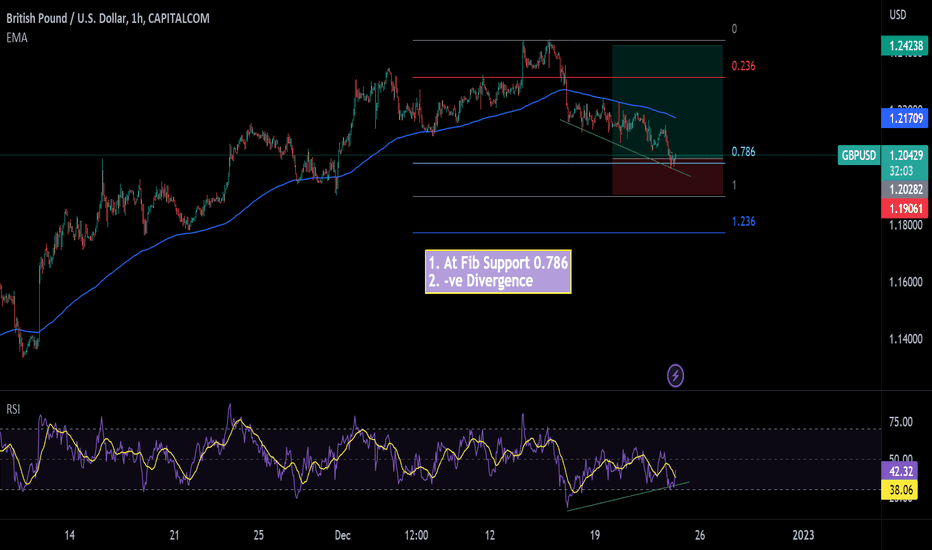Click the 38.06 yellow RSI average label
The image size is (932, 550).
899,490
